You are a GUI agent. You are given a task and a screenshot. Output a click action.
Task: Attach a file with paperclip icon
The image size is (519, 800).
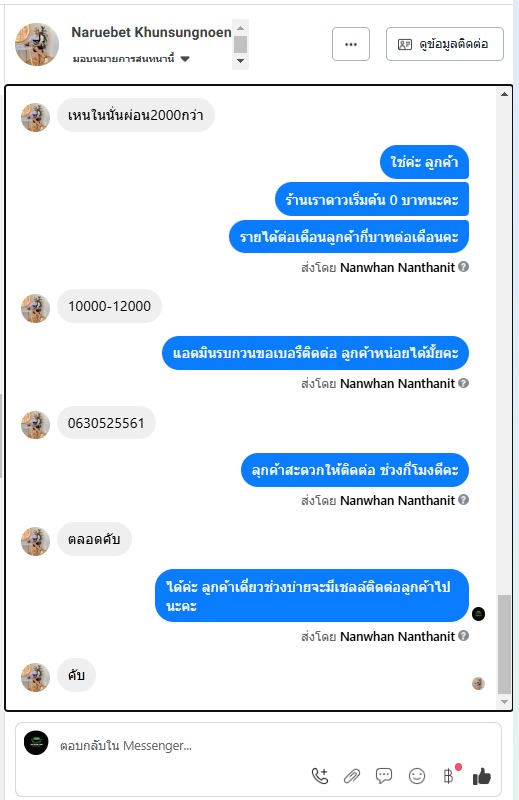click(352, 776)
